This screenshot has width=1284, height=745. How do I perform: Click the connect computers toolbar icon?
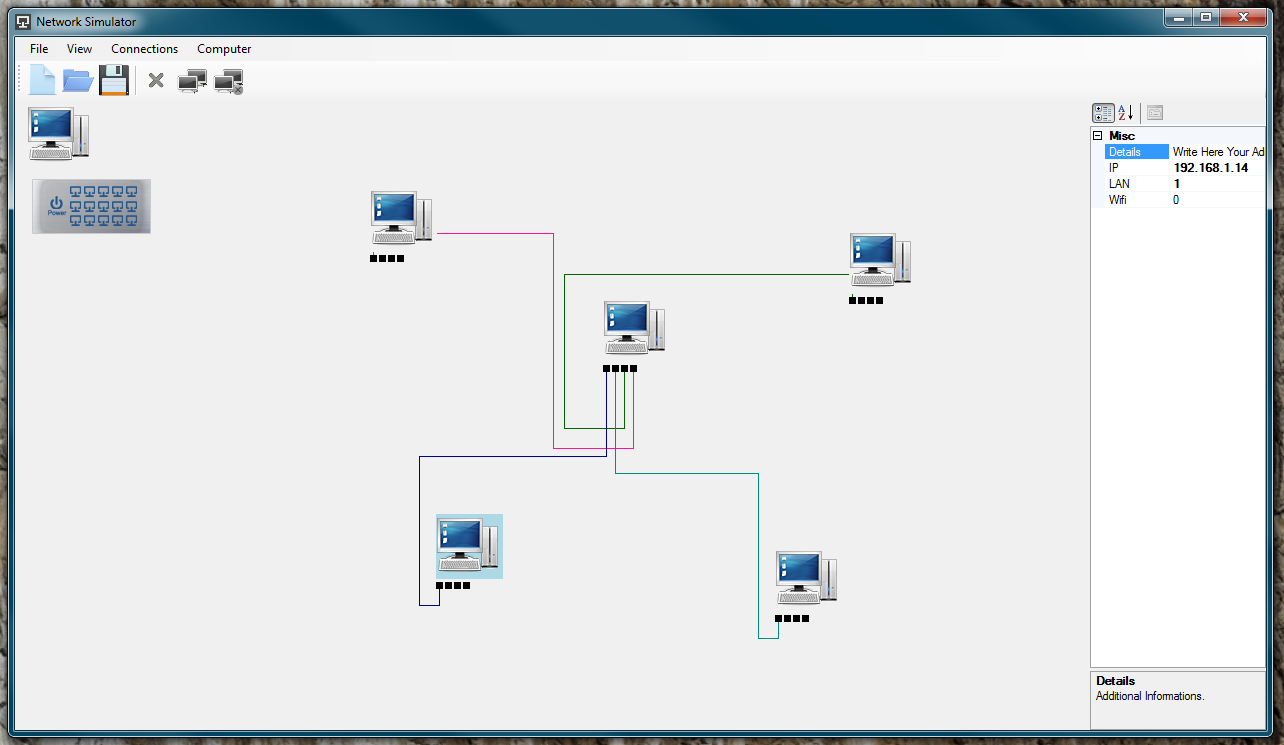192,81
